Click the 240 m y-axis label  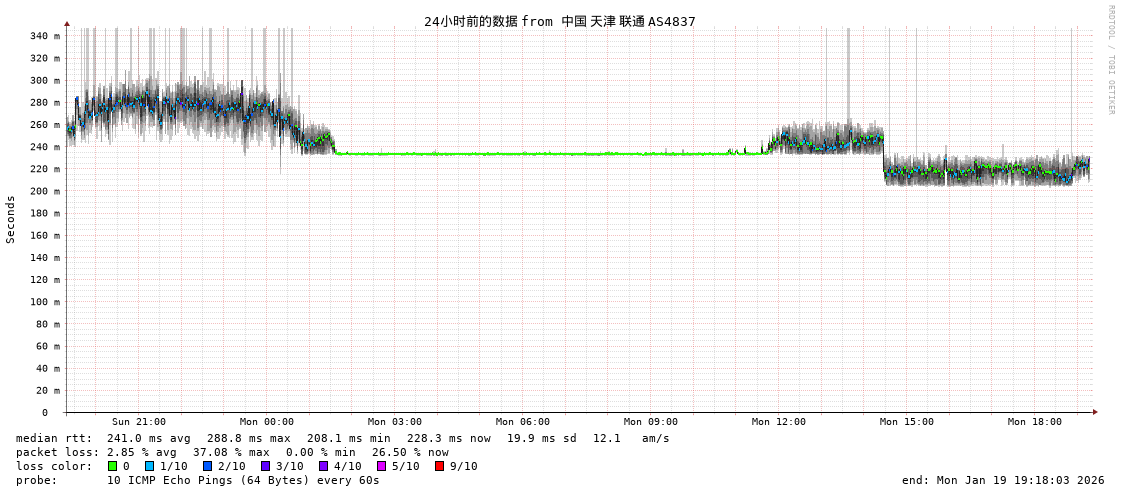coord(45,147)
